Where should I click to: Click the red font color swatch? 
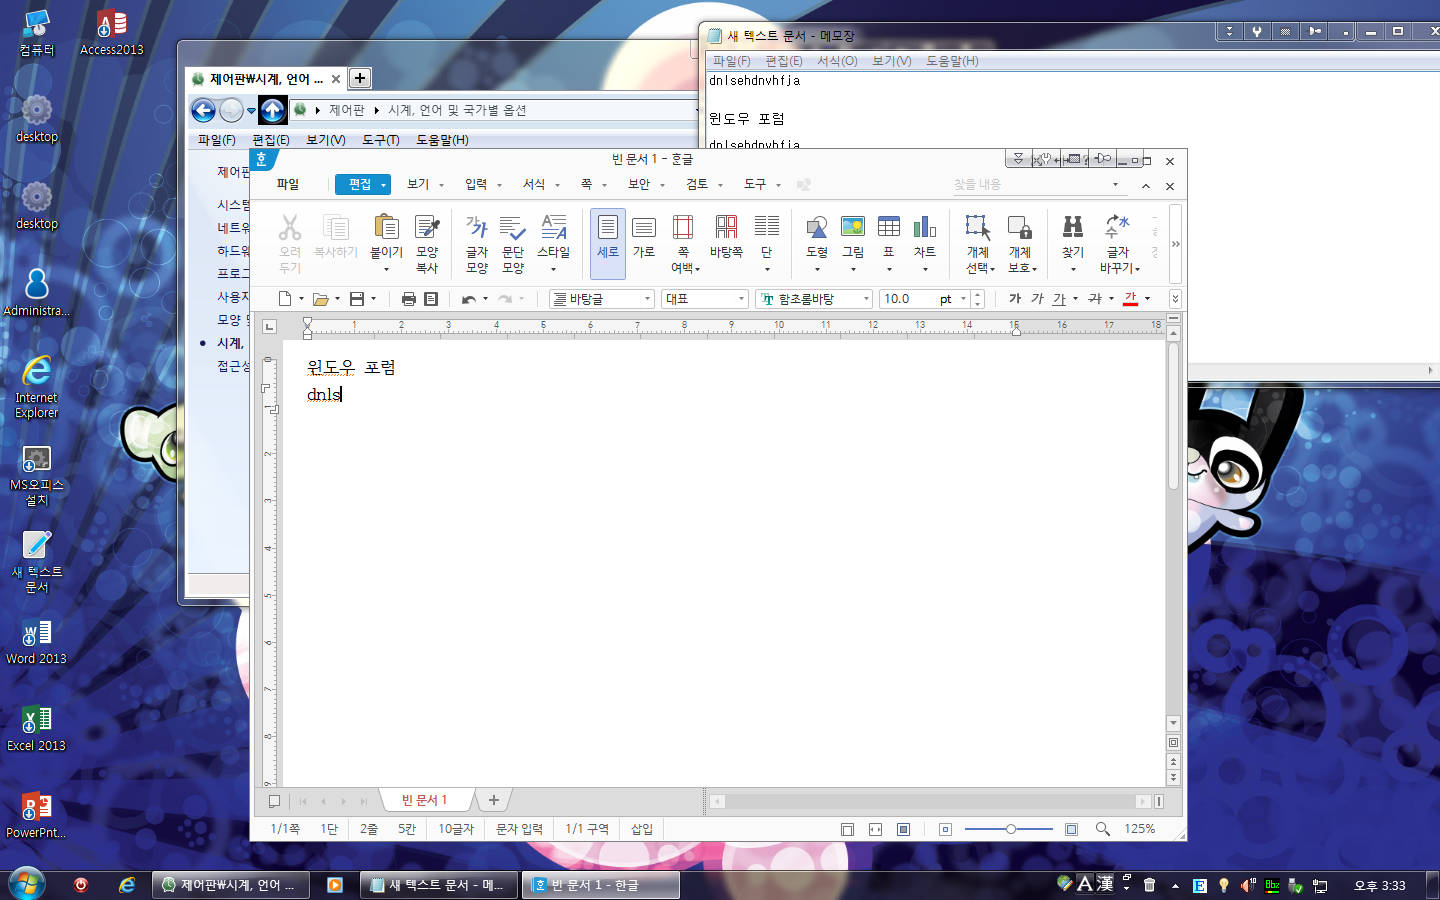[1131, 299]
